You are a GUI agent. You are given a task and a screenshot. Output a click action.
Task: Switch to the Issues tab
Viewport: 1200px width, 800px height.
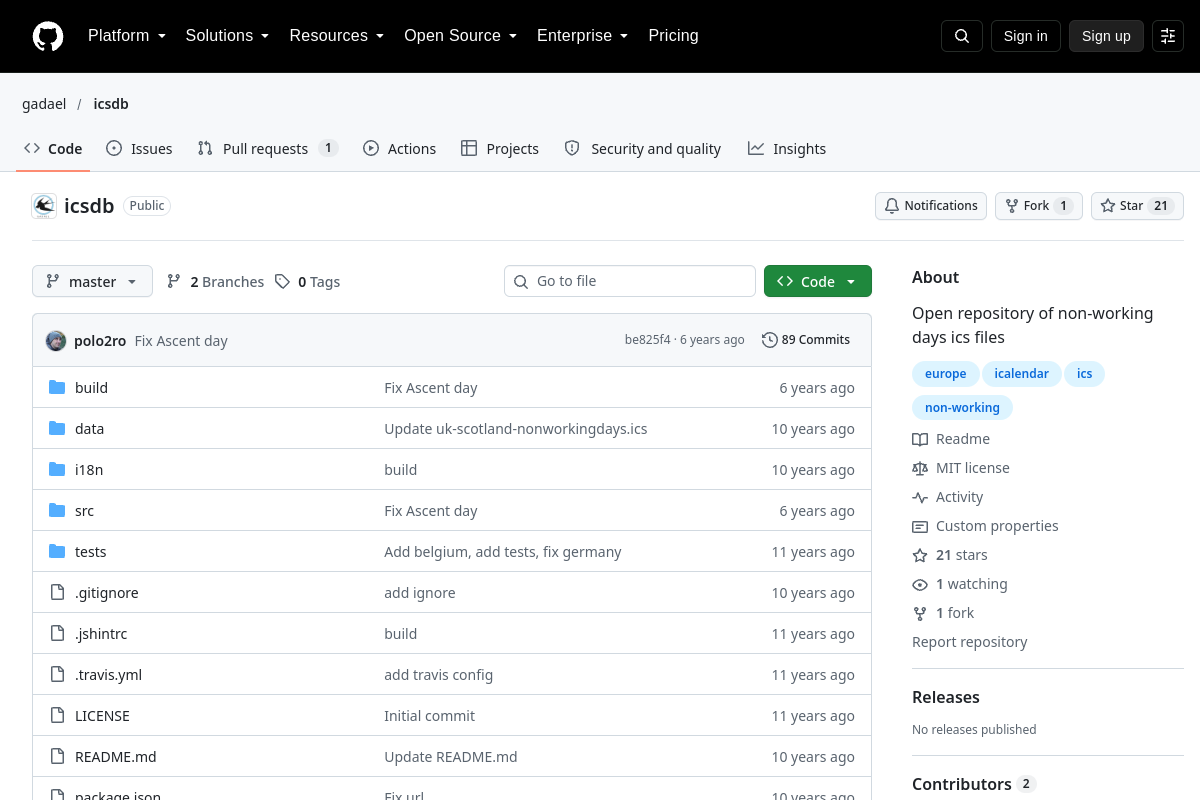click(x=139, y=148)
